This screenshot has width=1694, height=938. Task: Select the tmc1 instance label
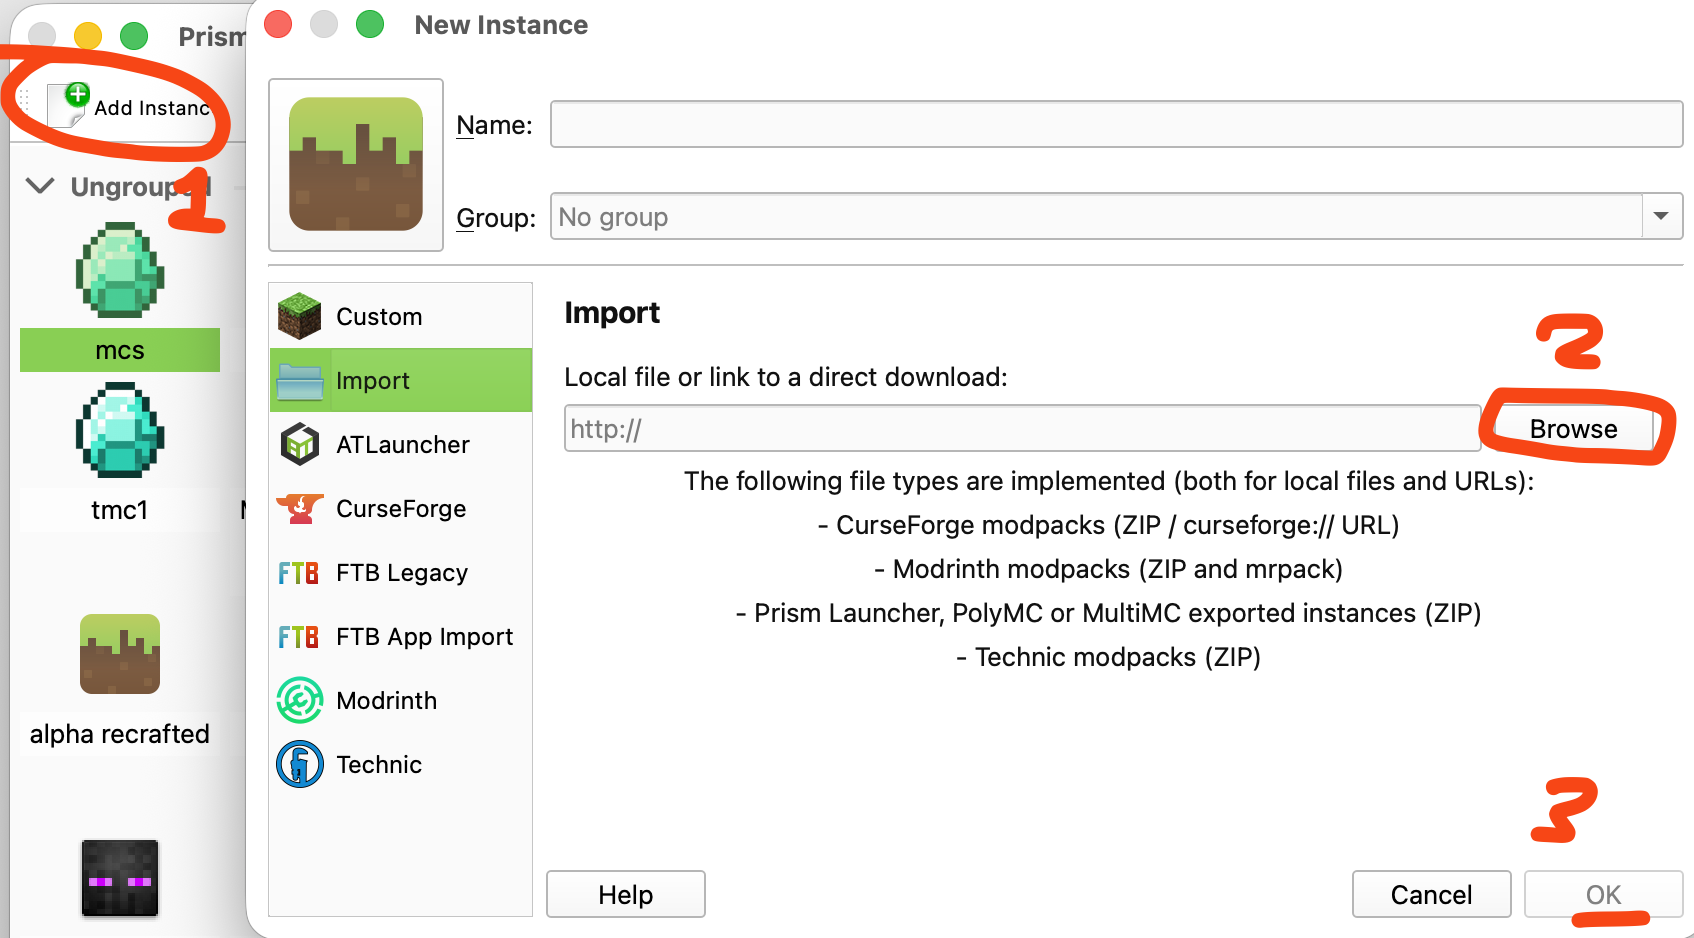click(x=120, y=510)
